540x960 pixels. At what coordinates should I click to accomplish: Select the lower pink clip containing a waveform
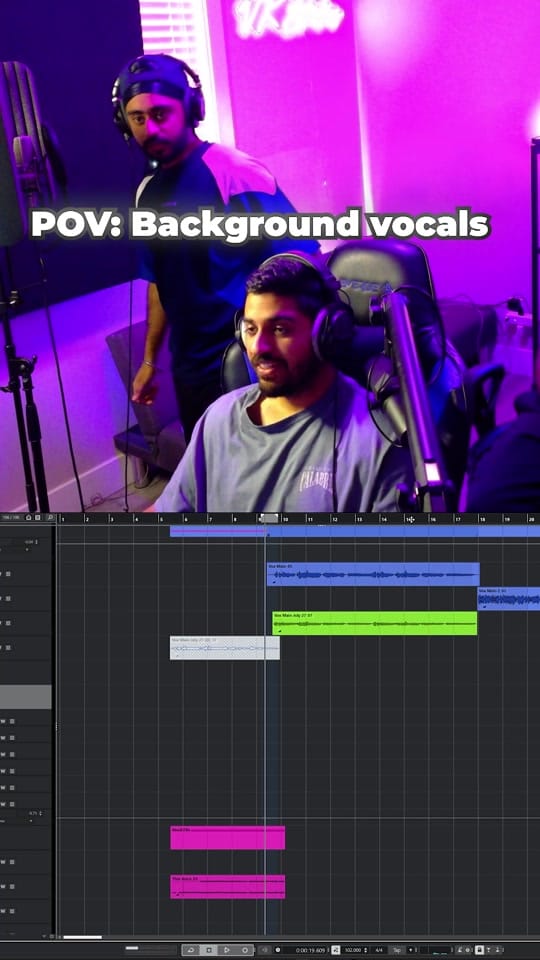coord(228,887)
